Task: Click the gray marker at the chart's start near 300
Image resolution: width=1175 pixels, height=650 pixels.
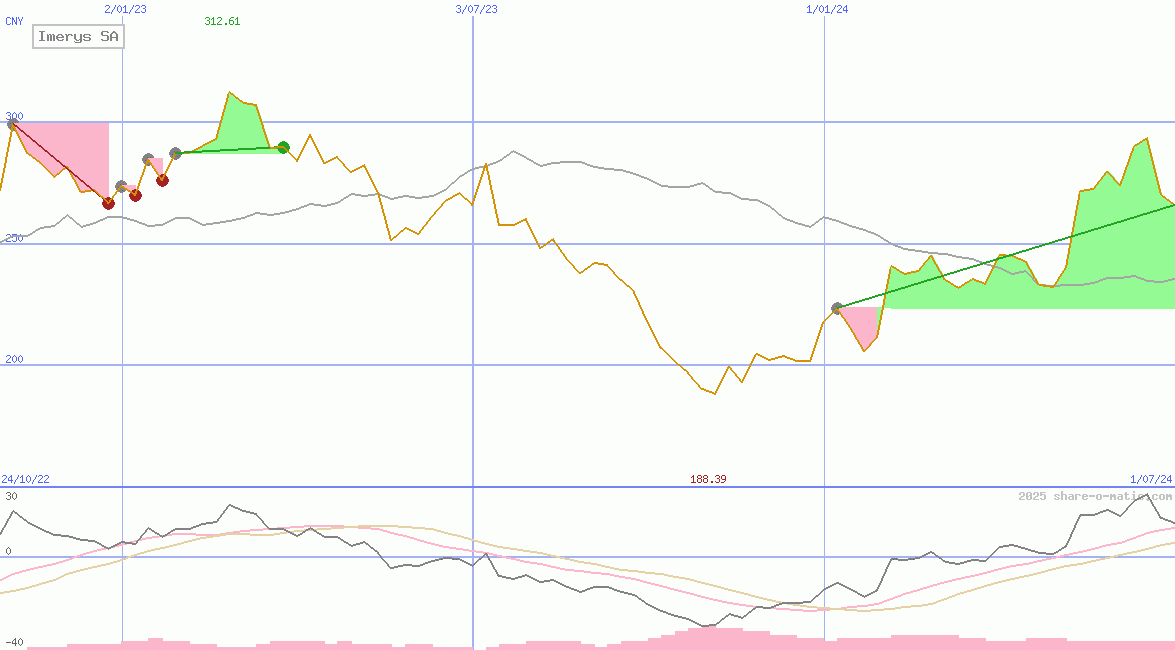Action: pyautogui.click(x=13, y=124)
